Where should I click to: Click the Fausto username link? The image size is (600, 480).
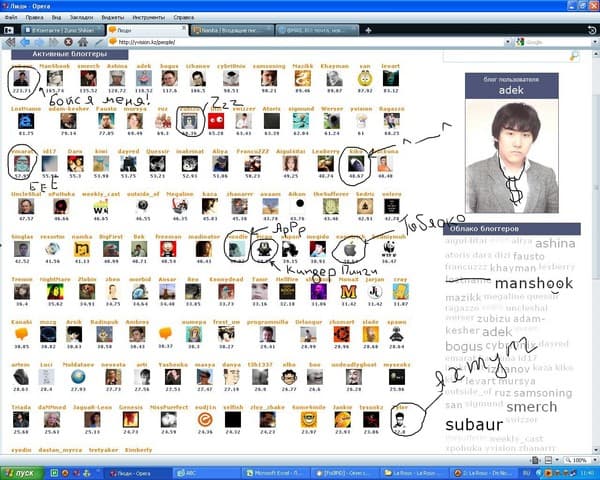click(x=106, y=109)
